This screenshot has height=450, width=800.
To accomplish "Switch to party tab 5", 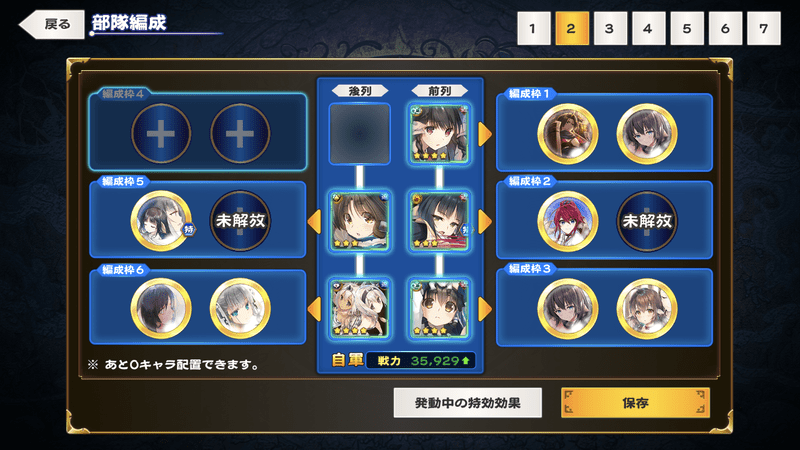I will click(x=687, y=29).
